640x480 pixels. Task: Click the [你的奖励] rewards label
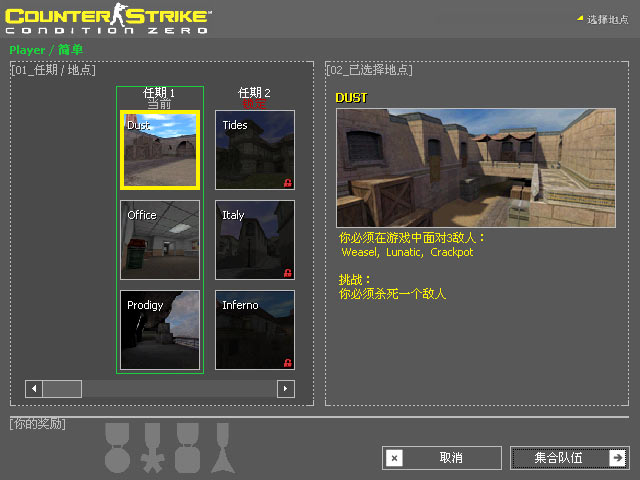click(38, 424)
